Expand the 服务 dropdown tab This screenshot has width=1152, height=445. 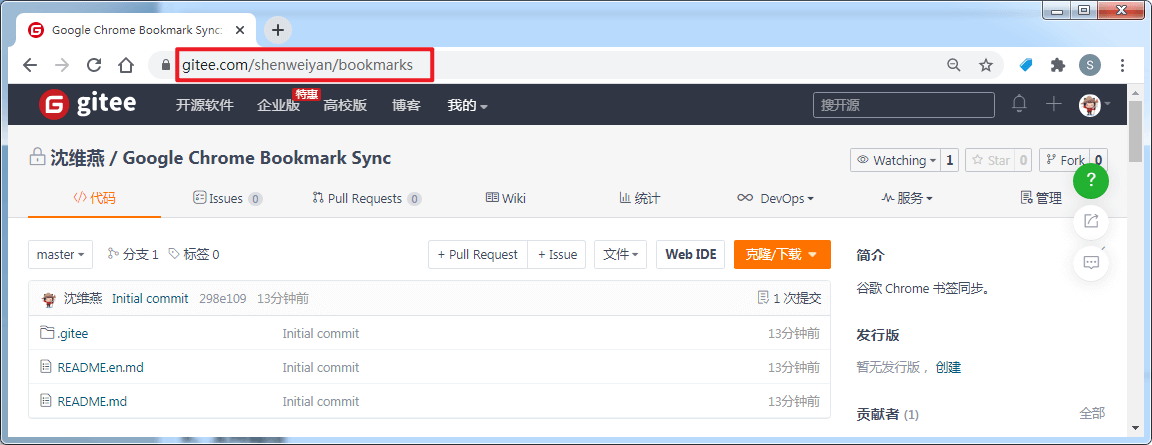[907, 198]
